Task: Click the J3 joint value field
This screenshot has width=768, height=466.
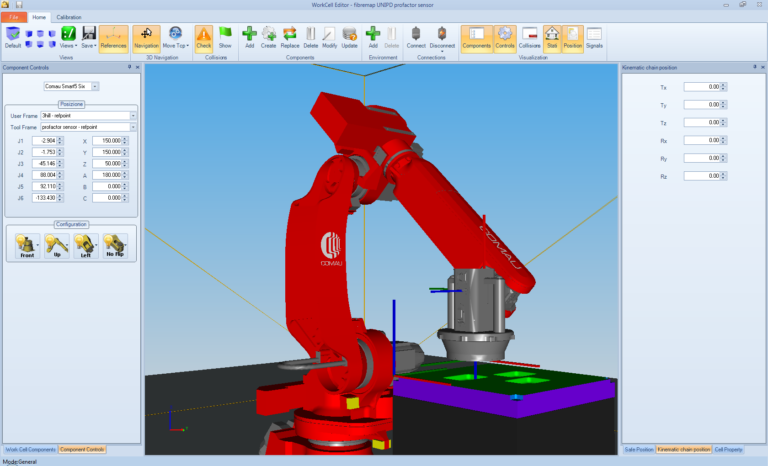Action: [x=44, y=164]
